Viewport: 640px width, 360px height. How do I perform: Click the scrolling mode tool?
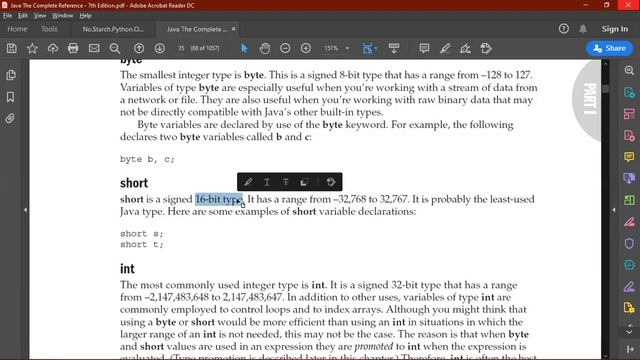(394, 48)
